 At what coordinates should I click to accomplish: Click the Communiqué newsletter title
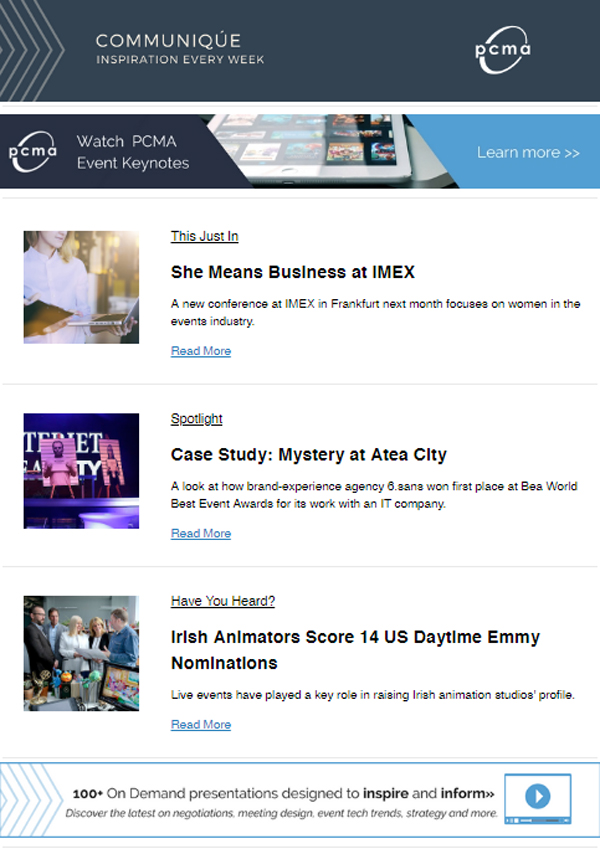(x=168, y=41)
